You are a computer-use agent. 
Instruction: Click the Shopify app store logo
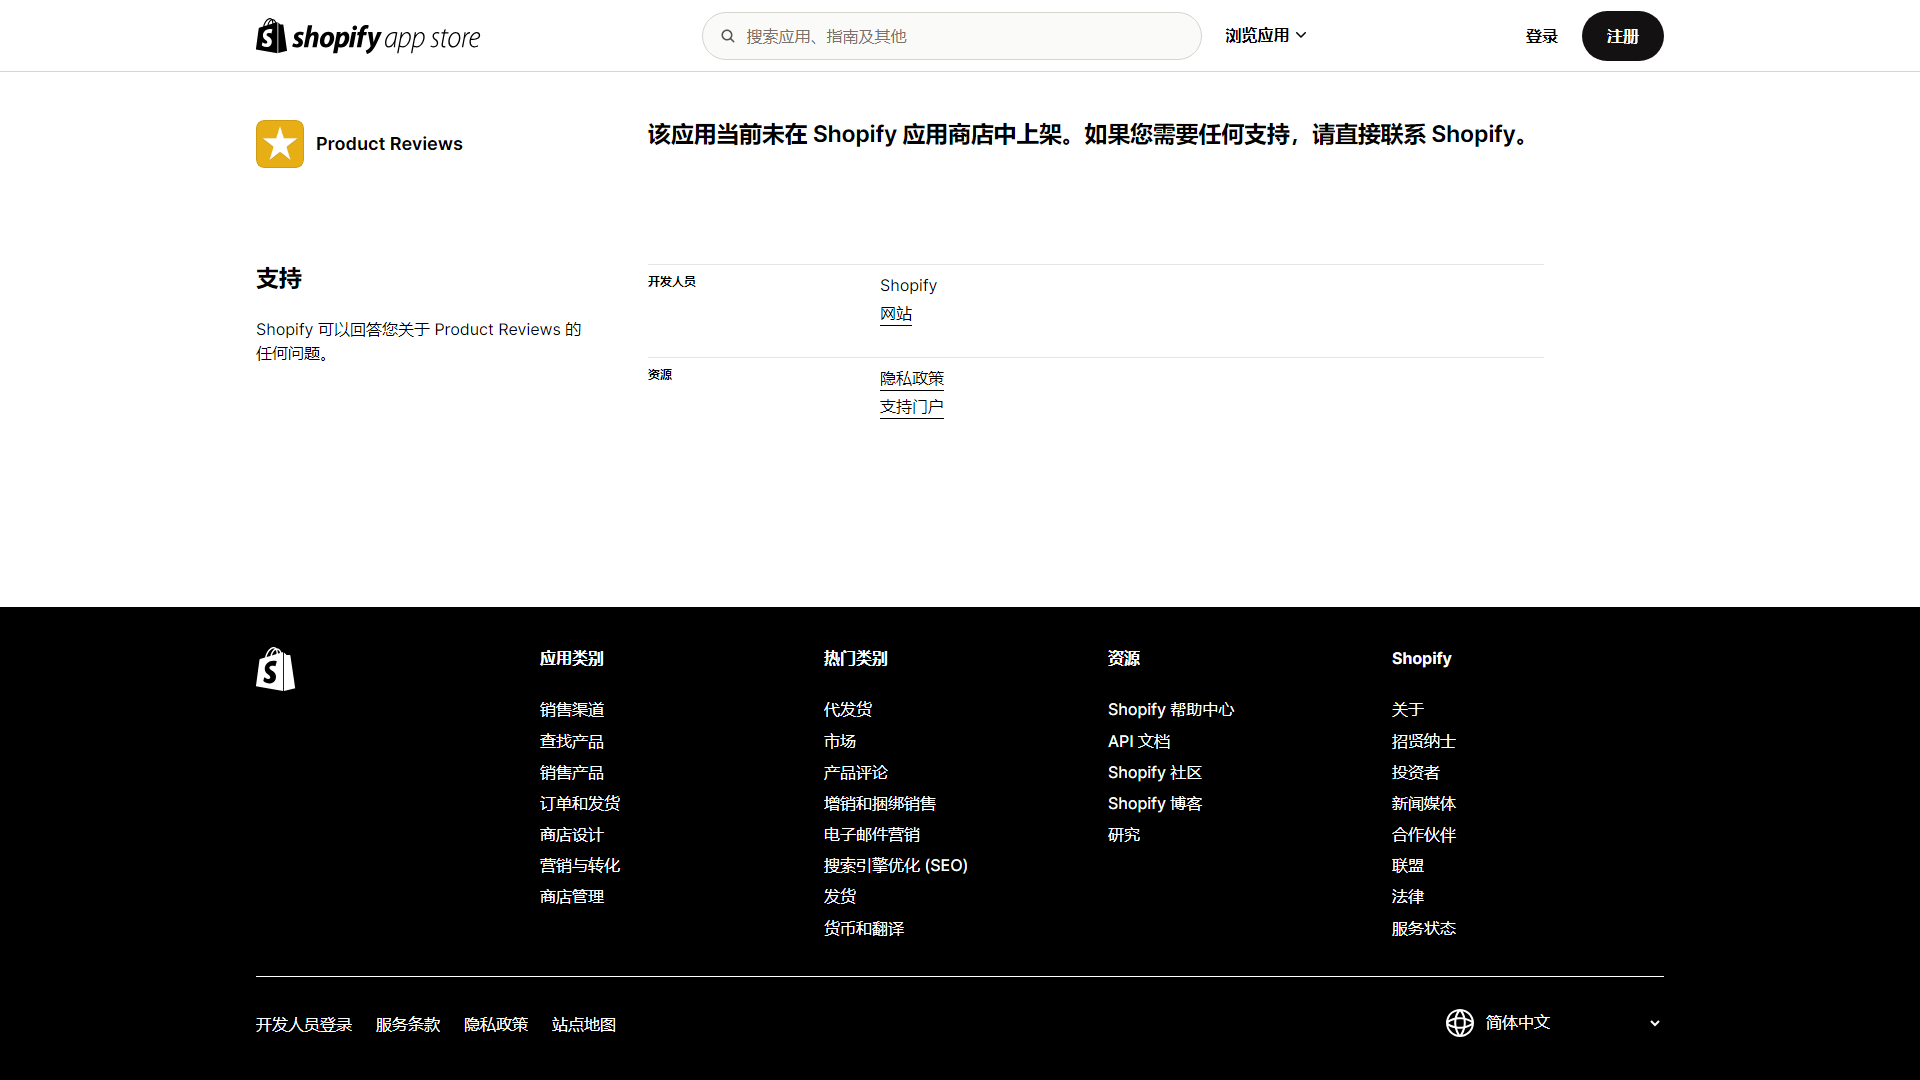[x=368, y=37]
